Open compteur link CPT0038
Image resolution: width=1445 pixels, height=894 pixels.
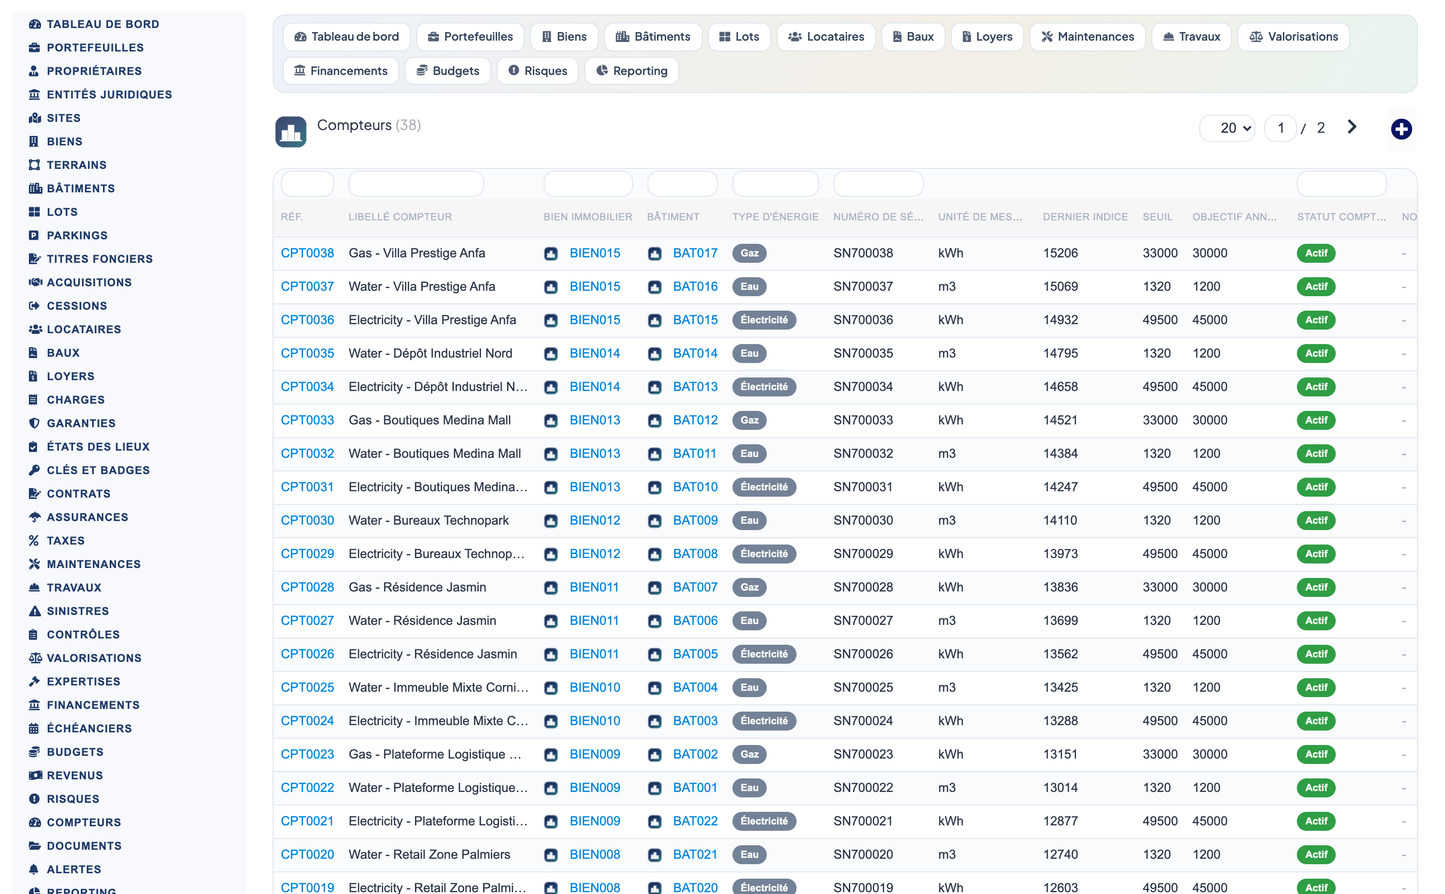307,253
